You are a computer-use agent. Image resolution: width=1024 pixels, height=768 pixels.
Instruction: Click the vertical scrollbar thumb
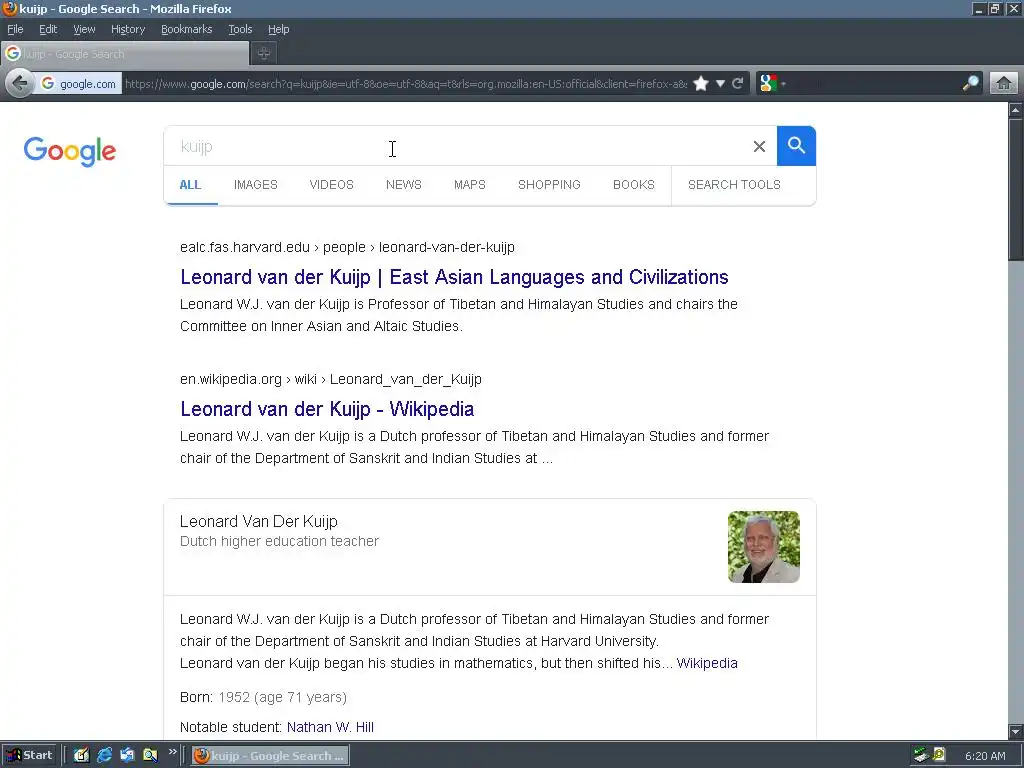(x=1016, y=189)
